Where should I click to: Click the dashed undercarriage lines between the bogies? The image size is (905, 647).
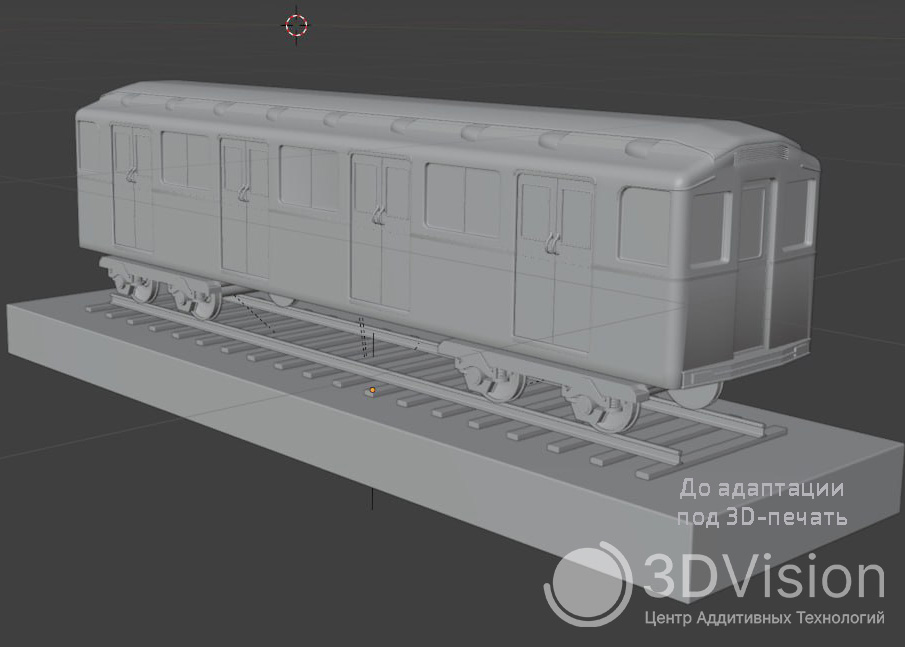pos(365,338)
